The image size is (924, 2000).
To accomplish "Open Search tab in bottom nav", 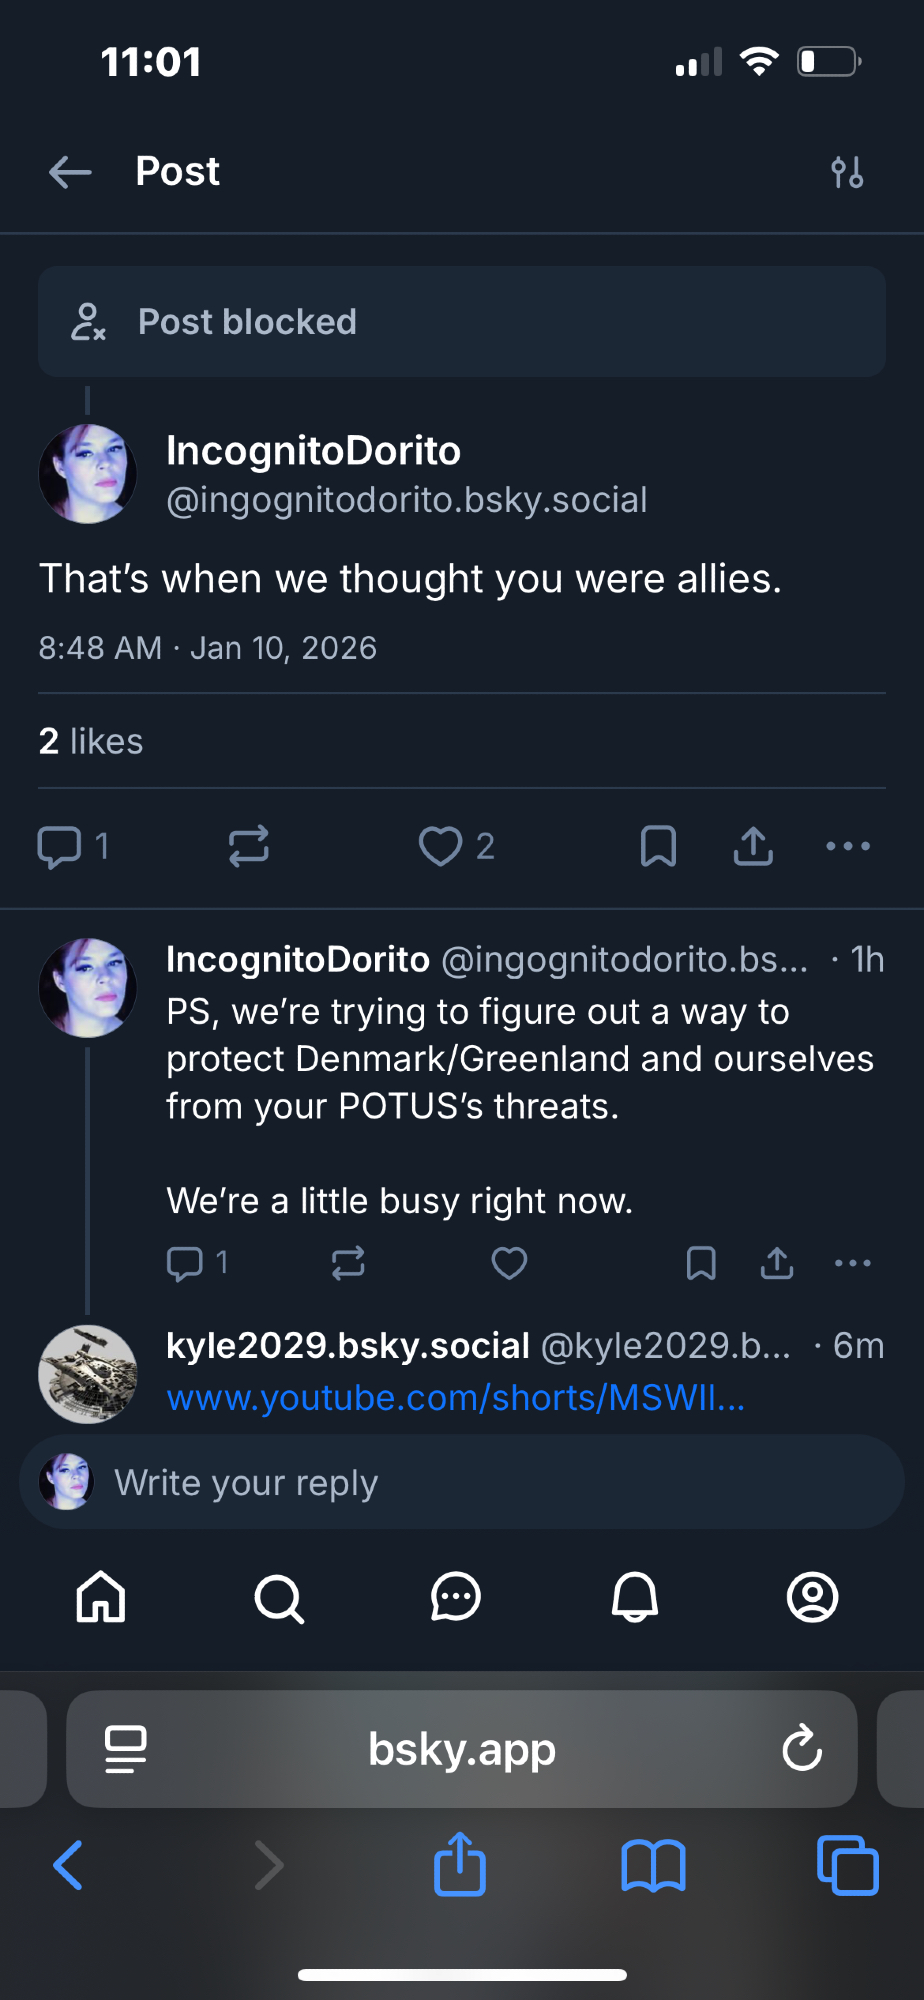I will 279,1597.
